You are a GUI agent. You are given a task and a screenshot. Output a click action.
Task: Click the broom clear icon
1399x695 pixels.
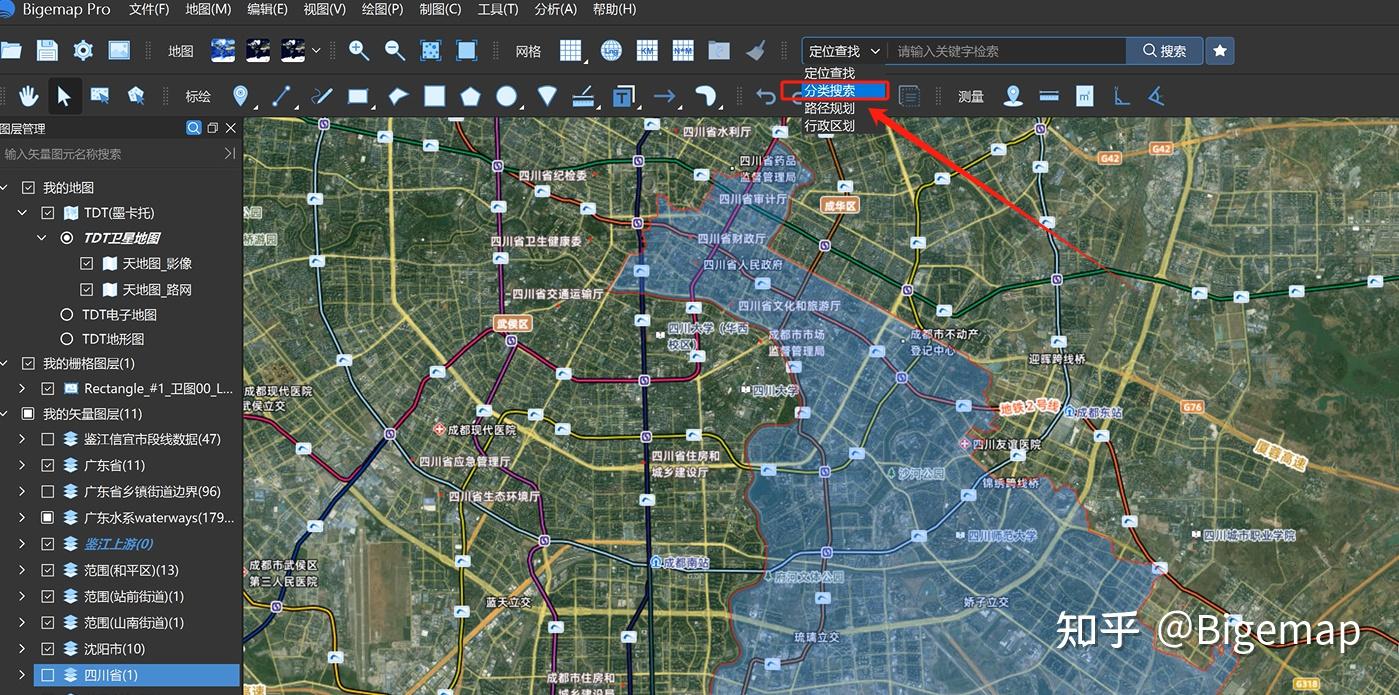pyautogui.click(x=756, y=50)
